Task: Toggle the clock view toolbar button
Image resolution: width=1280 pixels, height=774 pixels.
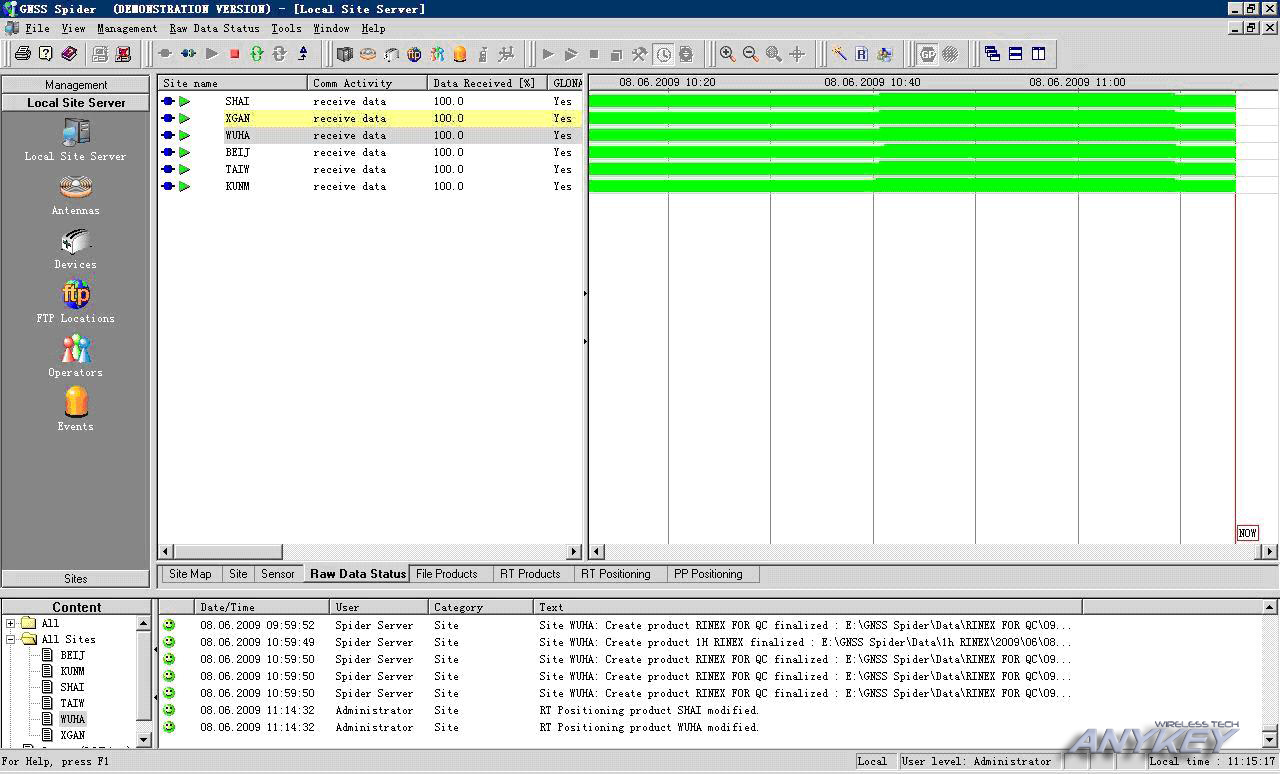Action: 663,54
